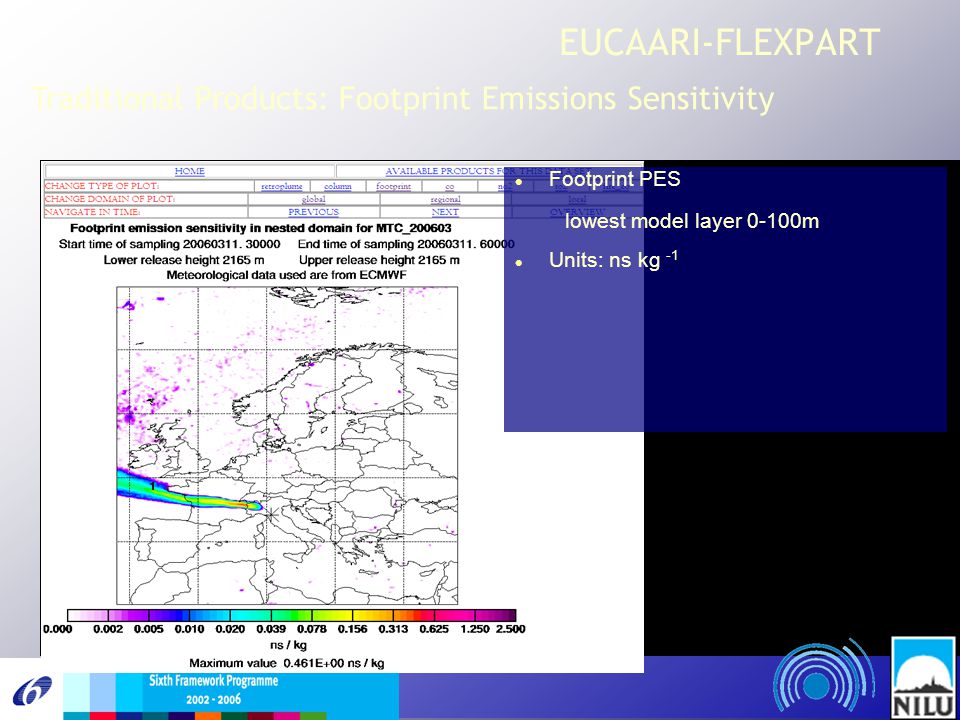Image resolution: width=960 pixels, height=720 pixels.
Task: Click the star marker on the map
Action: (x=271, y=515)
